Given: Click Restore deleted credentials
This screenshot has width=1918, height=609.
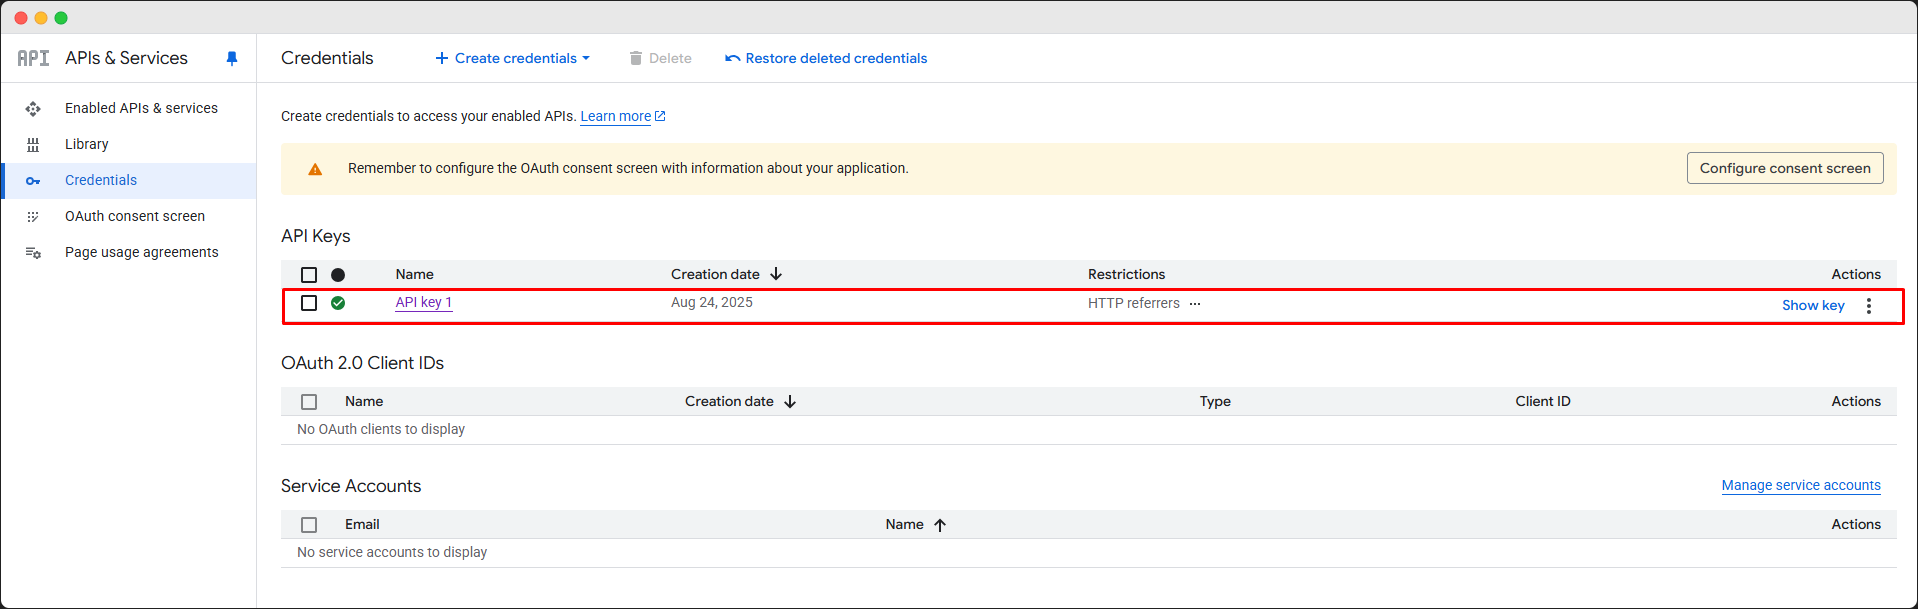Looking at the screenshot, I should [826, 58].
